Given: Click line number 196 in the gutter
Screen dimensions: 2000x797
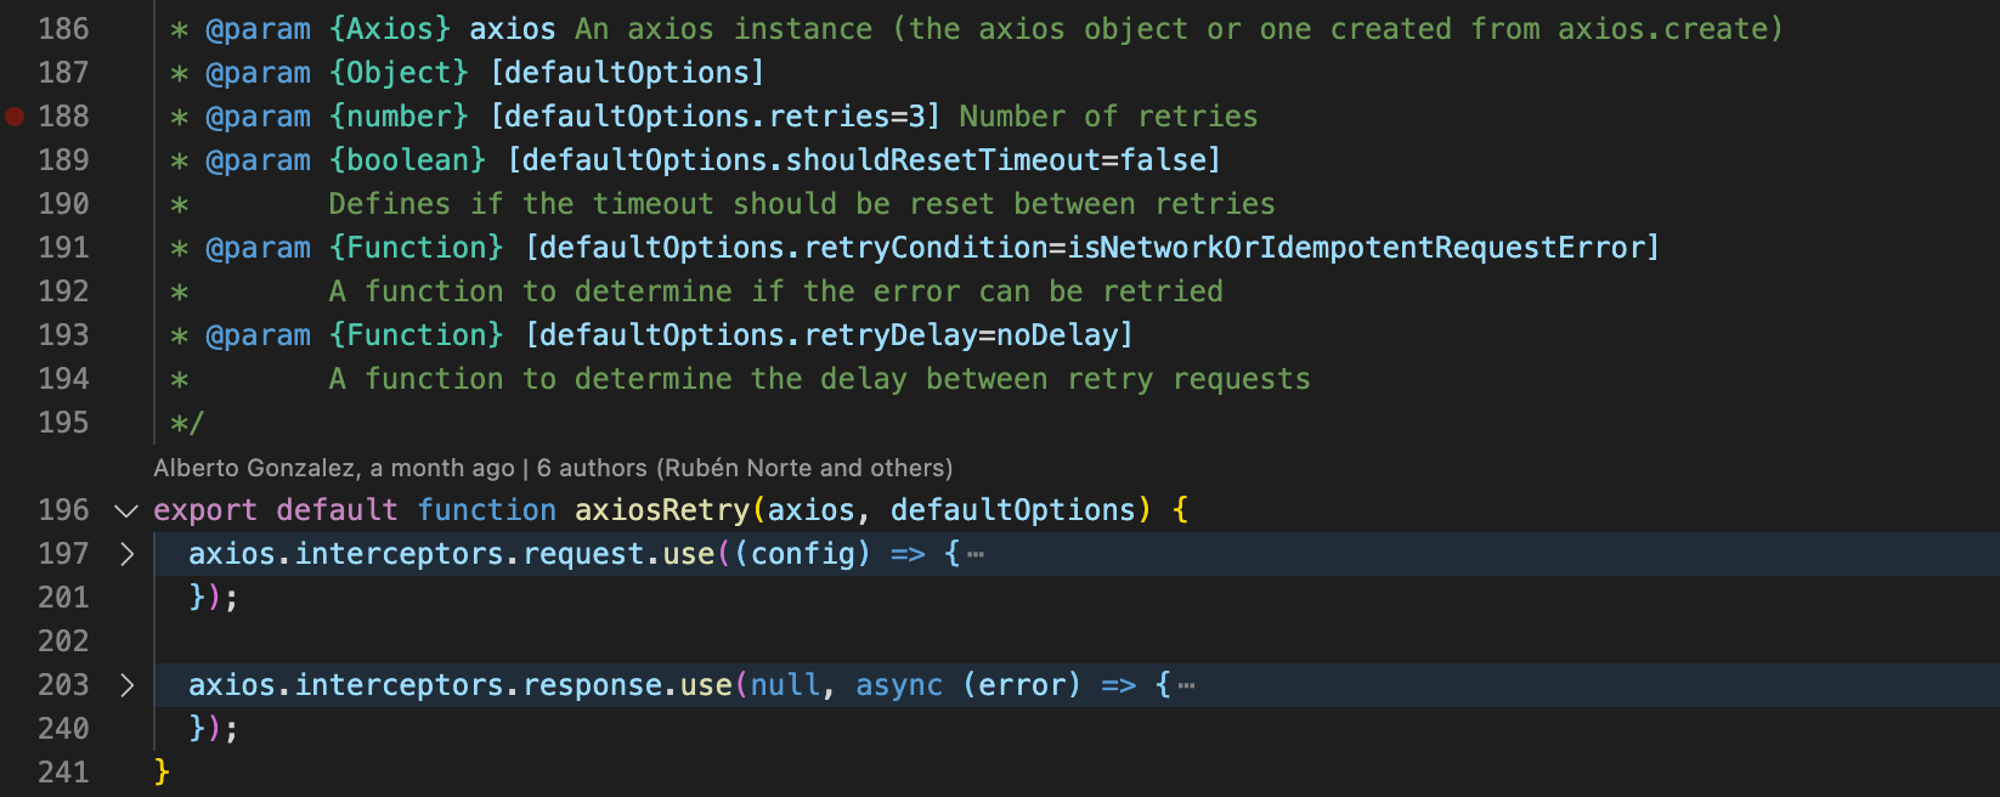Looking at the screenshot, I should point(63,511).
